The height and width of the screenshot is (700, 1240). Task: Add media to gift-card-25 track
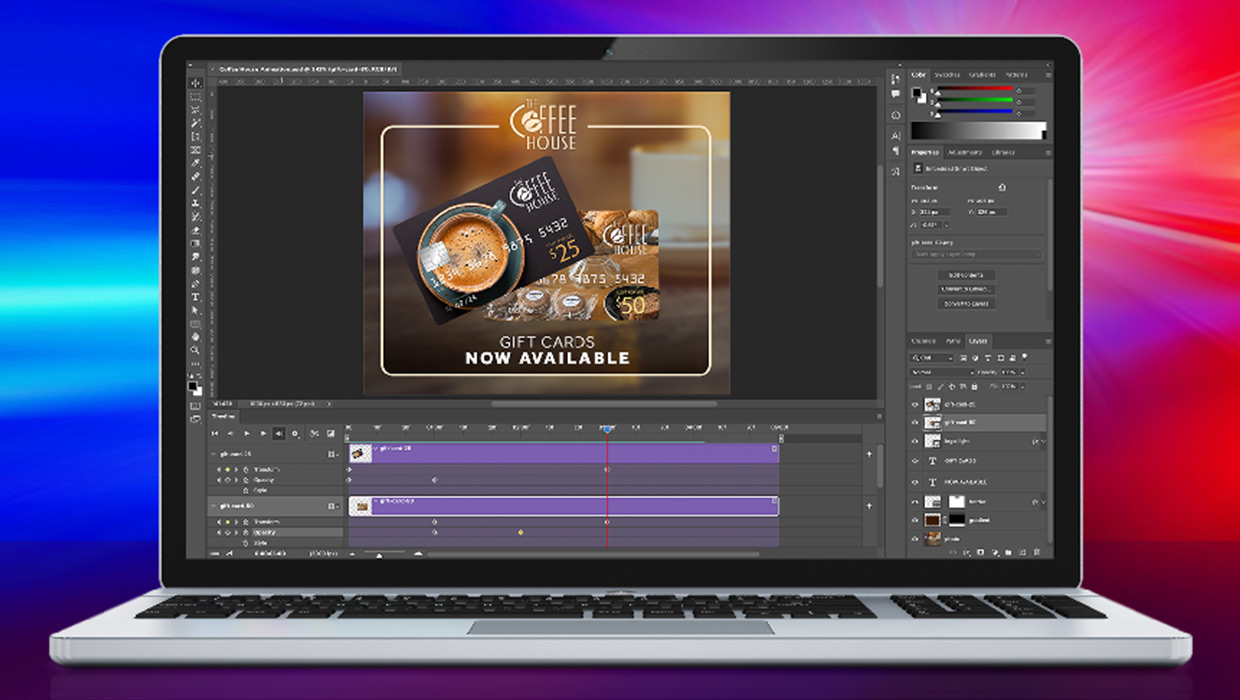click(x=868, y=454)
